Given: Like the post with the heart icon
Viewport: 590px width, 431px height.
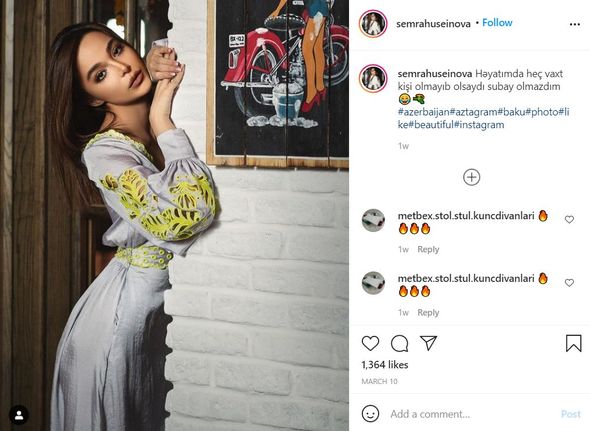Looking at the screenshot, I should coord(370,343).
